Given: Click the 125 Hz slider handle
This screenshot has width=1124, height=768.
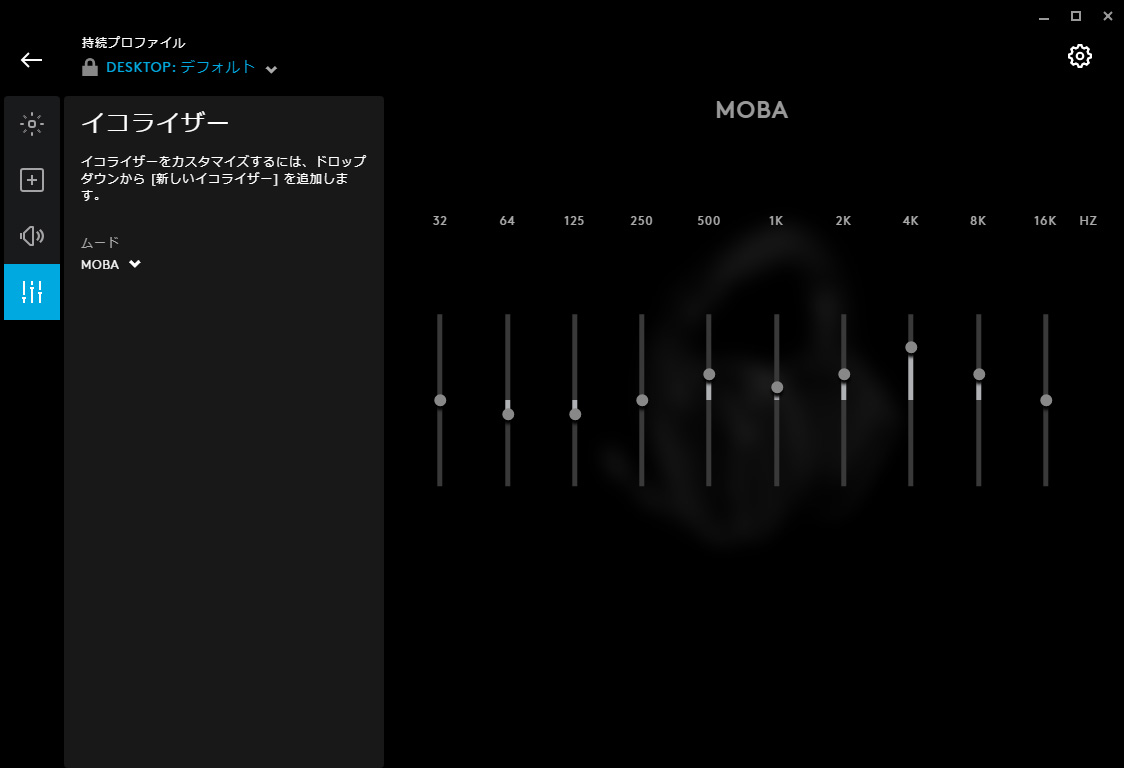Looking at the screenshot, I should (575, 414).
